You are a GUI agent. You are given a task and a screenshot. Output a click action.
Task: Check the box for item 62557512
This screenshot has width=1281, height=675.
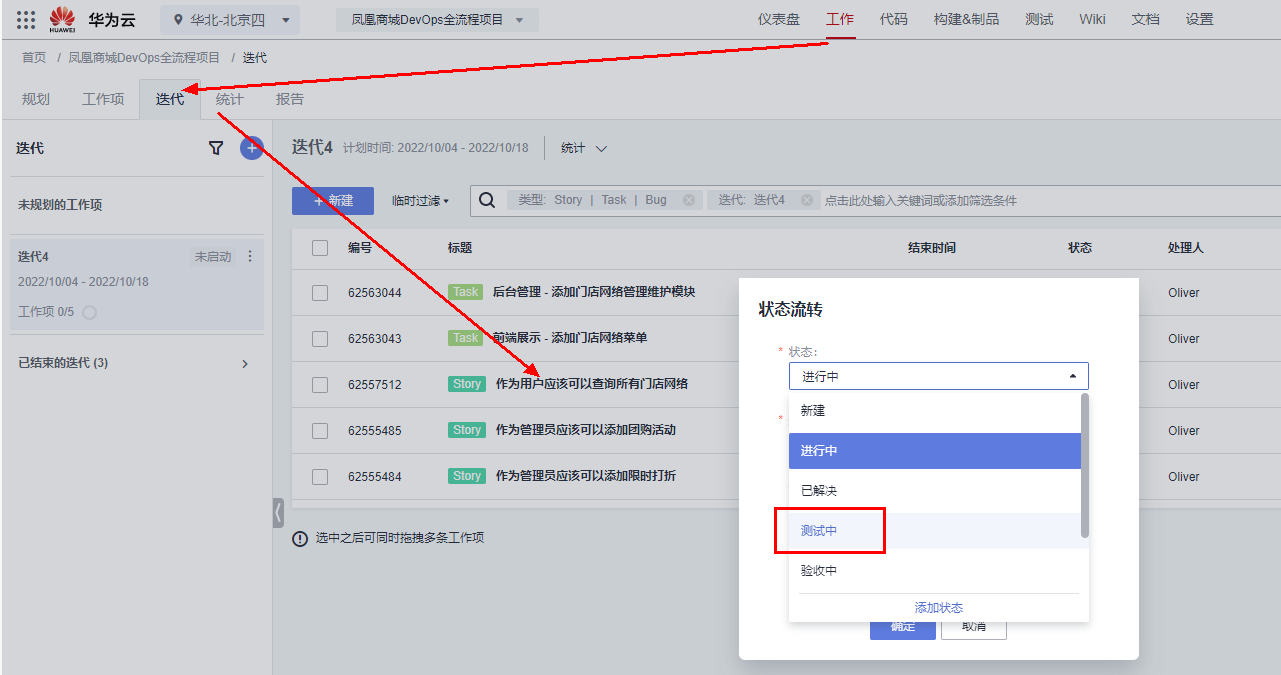coord(320,385)
